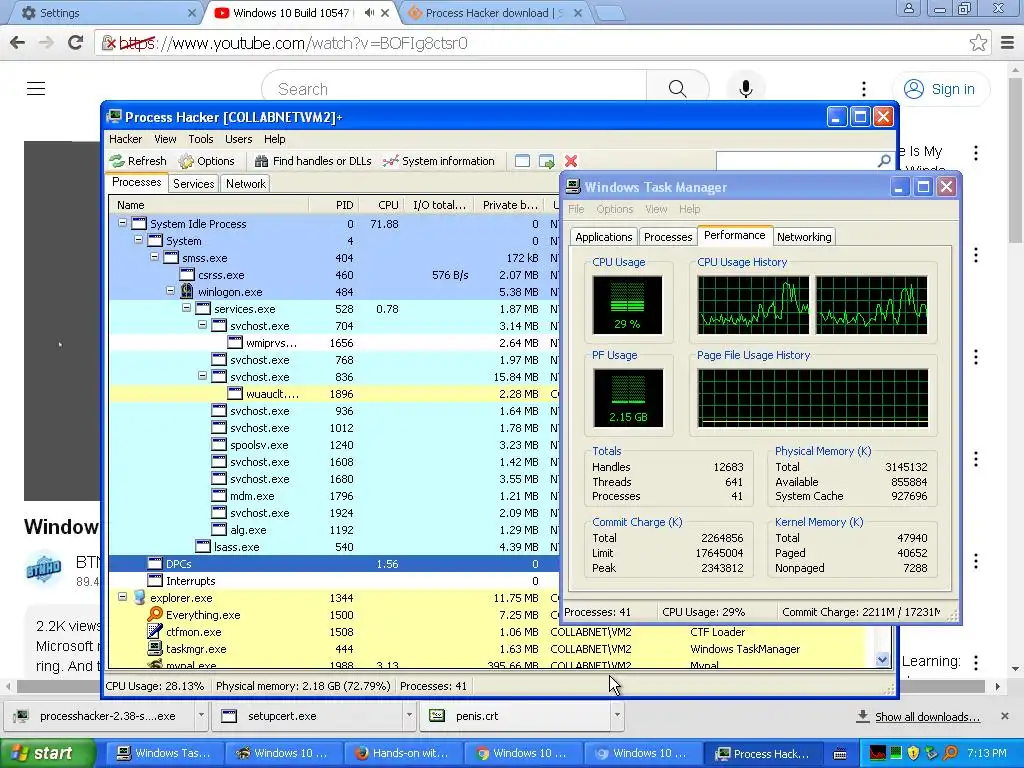The width and height of the screenshot is (1024, 768).
Task: Open the Hacker menu
Action: (125, 139)
